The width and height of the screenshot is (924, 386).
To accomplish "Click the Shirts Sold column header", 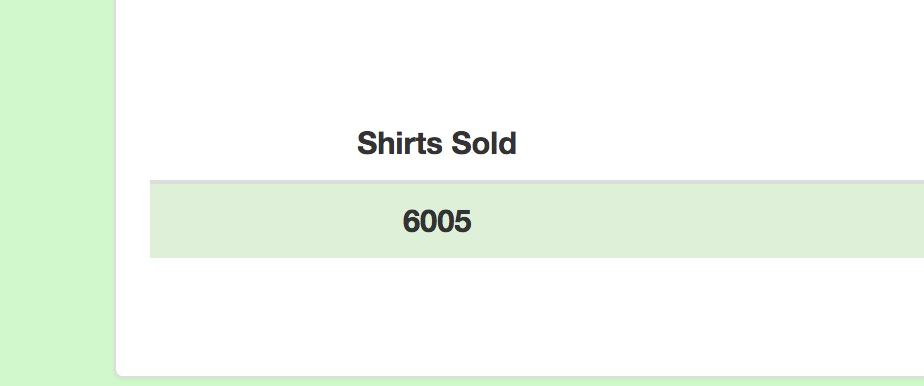I will click(x=437, y=143).
